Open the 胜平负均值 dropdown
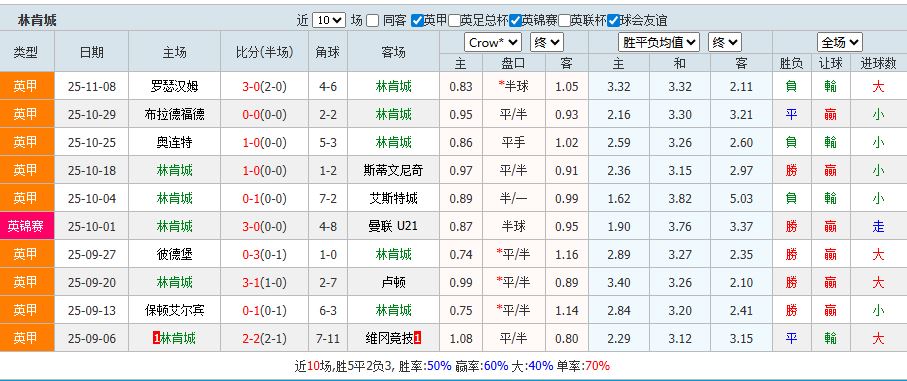This screenshot has height=381, width=907. (659, 42)
